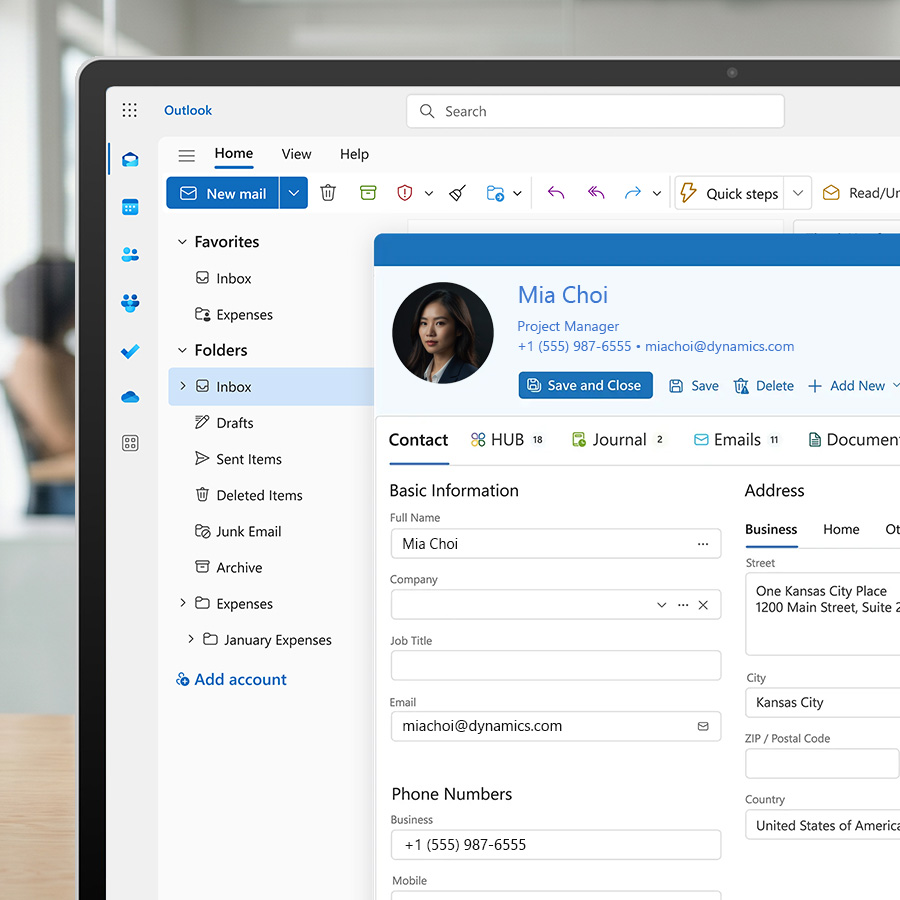Open Groups in the left app rail
The image size is (900, 900).
(130, 302)
